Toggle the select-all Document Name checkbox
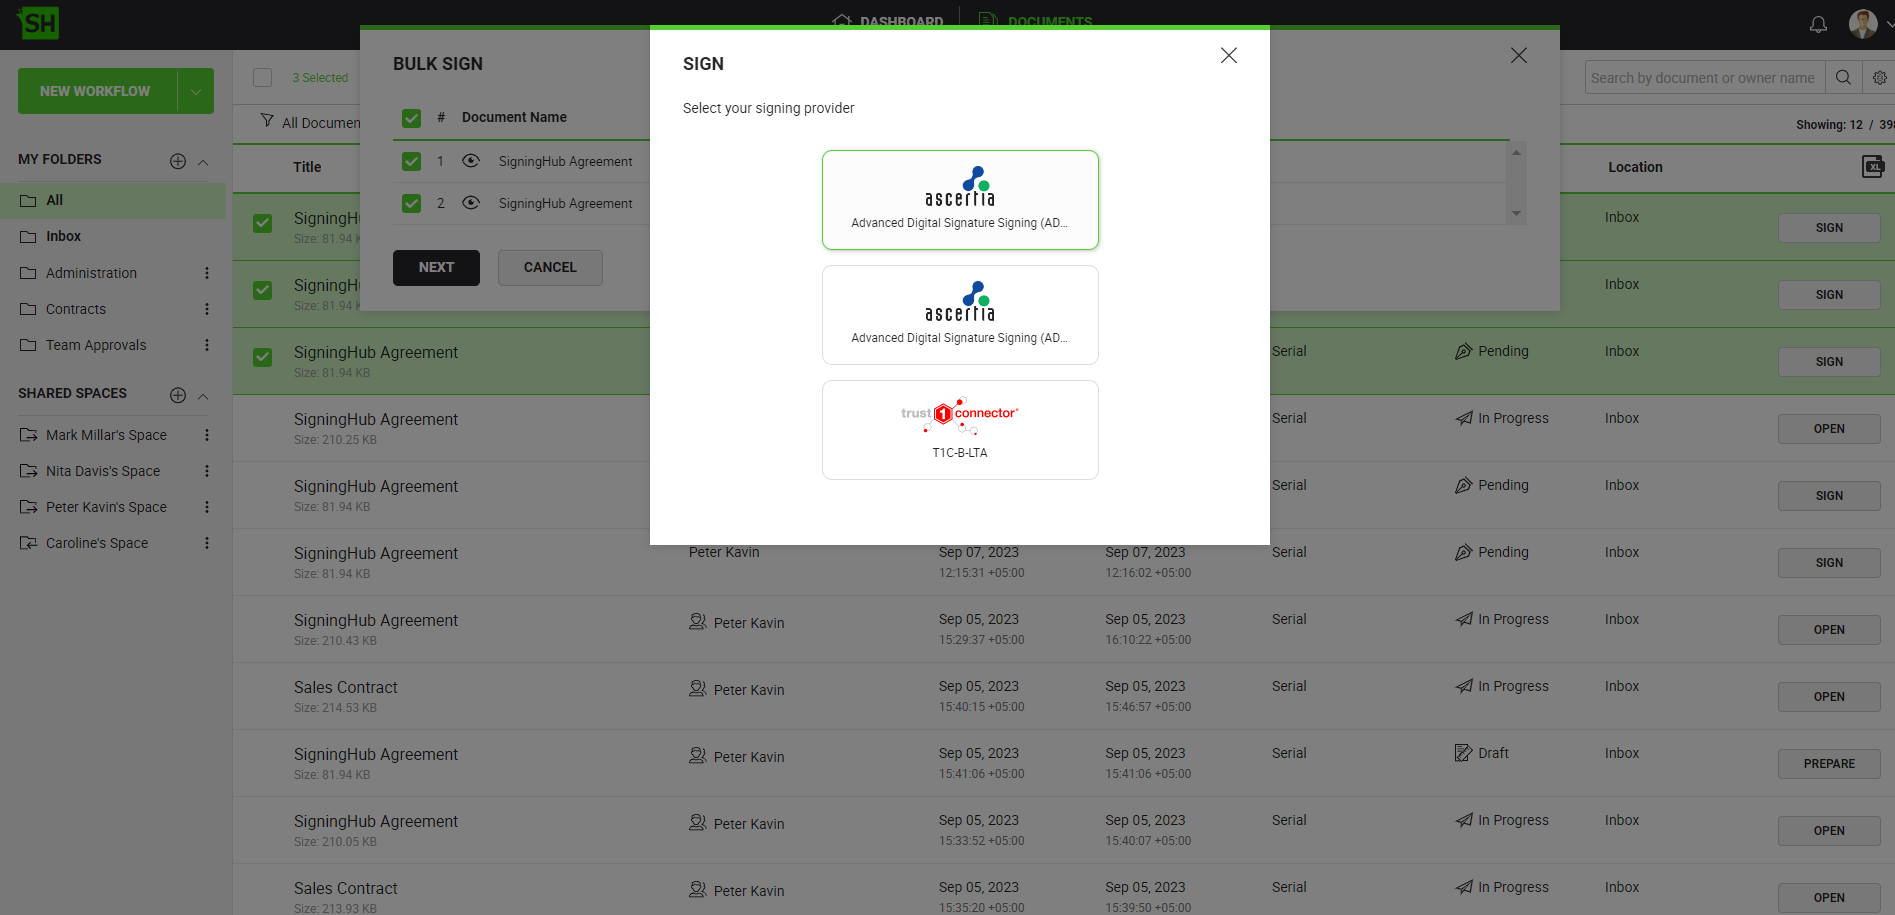 (x=411, y=118)
